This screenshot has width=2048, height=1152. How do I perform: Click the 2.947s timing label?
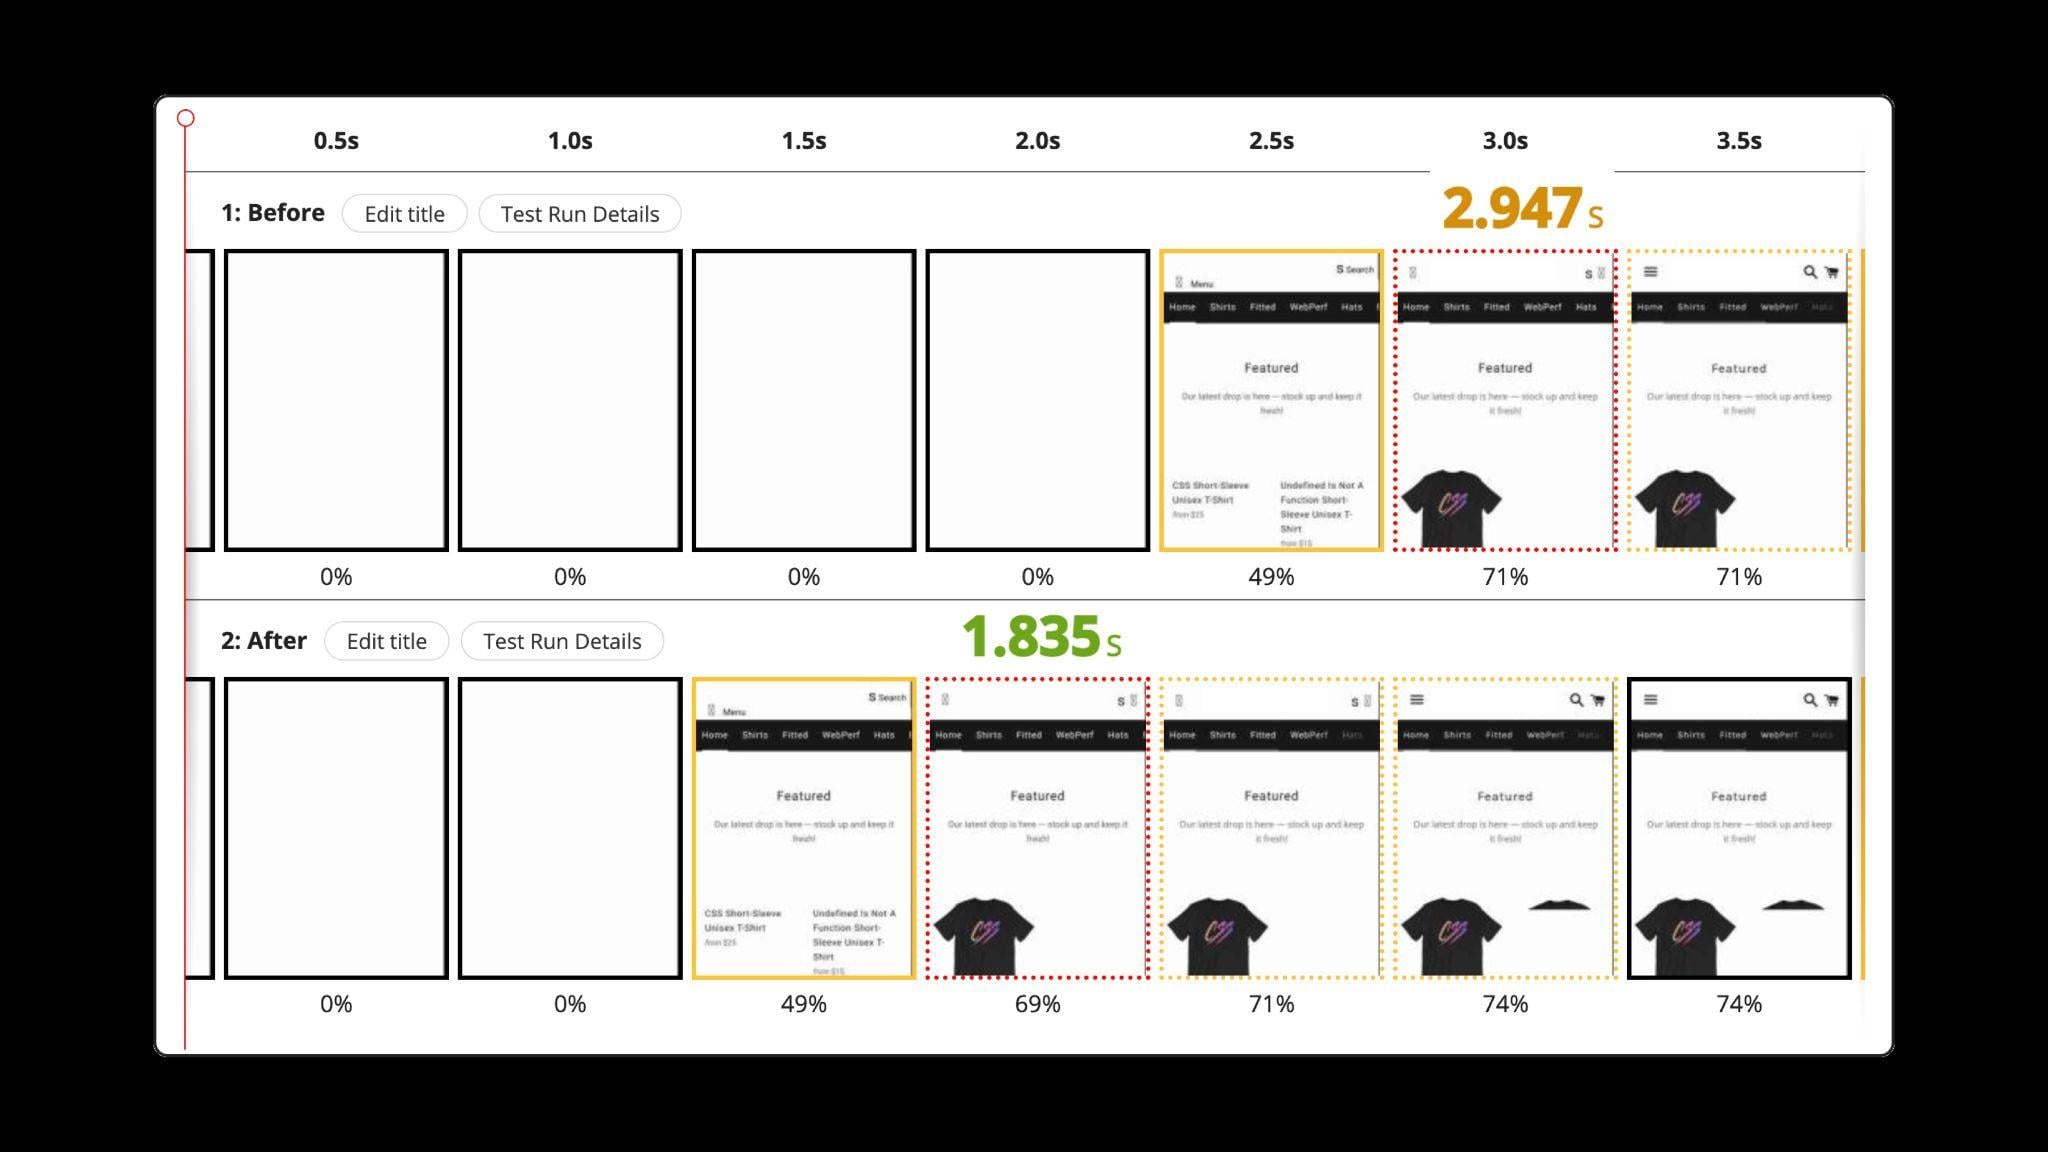coord(1525,211)
